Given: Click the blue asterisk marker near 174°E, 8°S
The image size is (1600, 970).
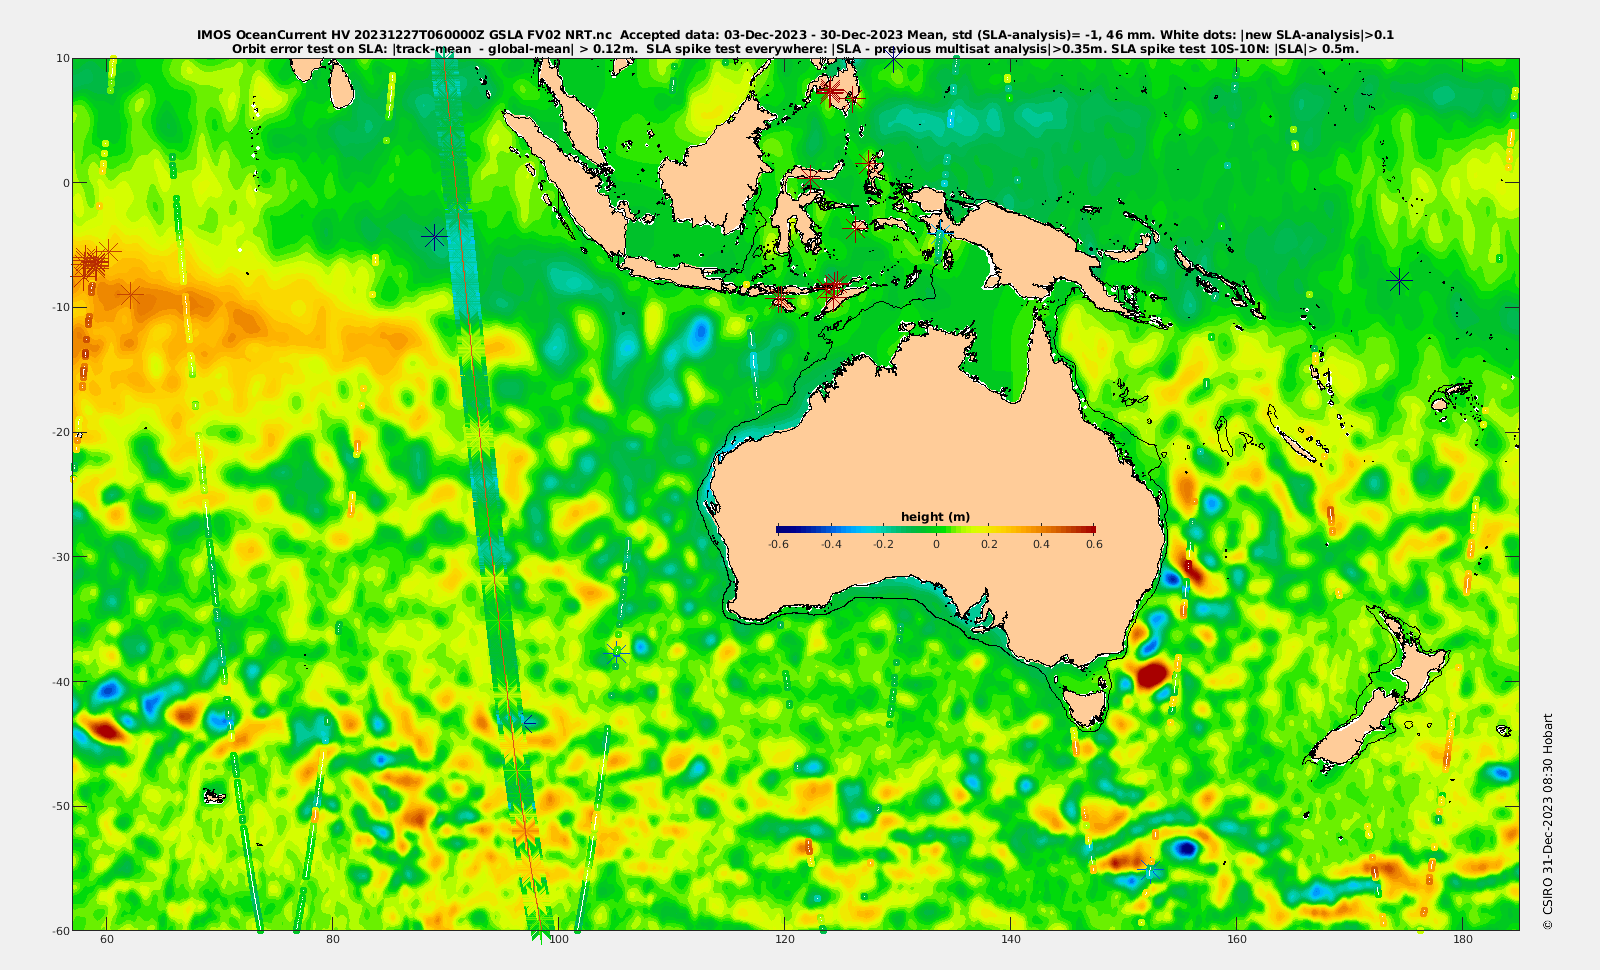Looking at the screenshot, I should [x=1399, y=281].
